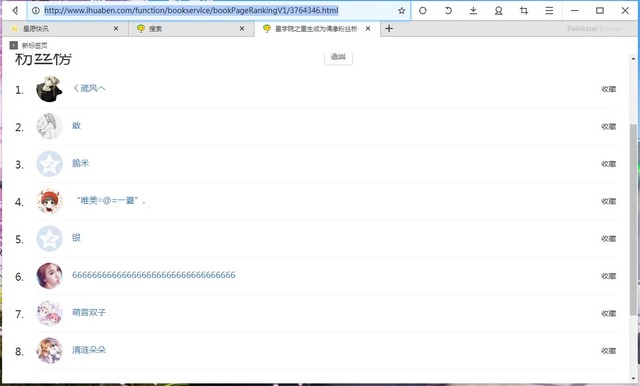Activate the screenshot crop tool icon

point(524,11)
